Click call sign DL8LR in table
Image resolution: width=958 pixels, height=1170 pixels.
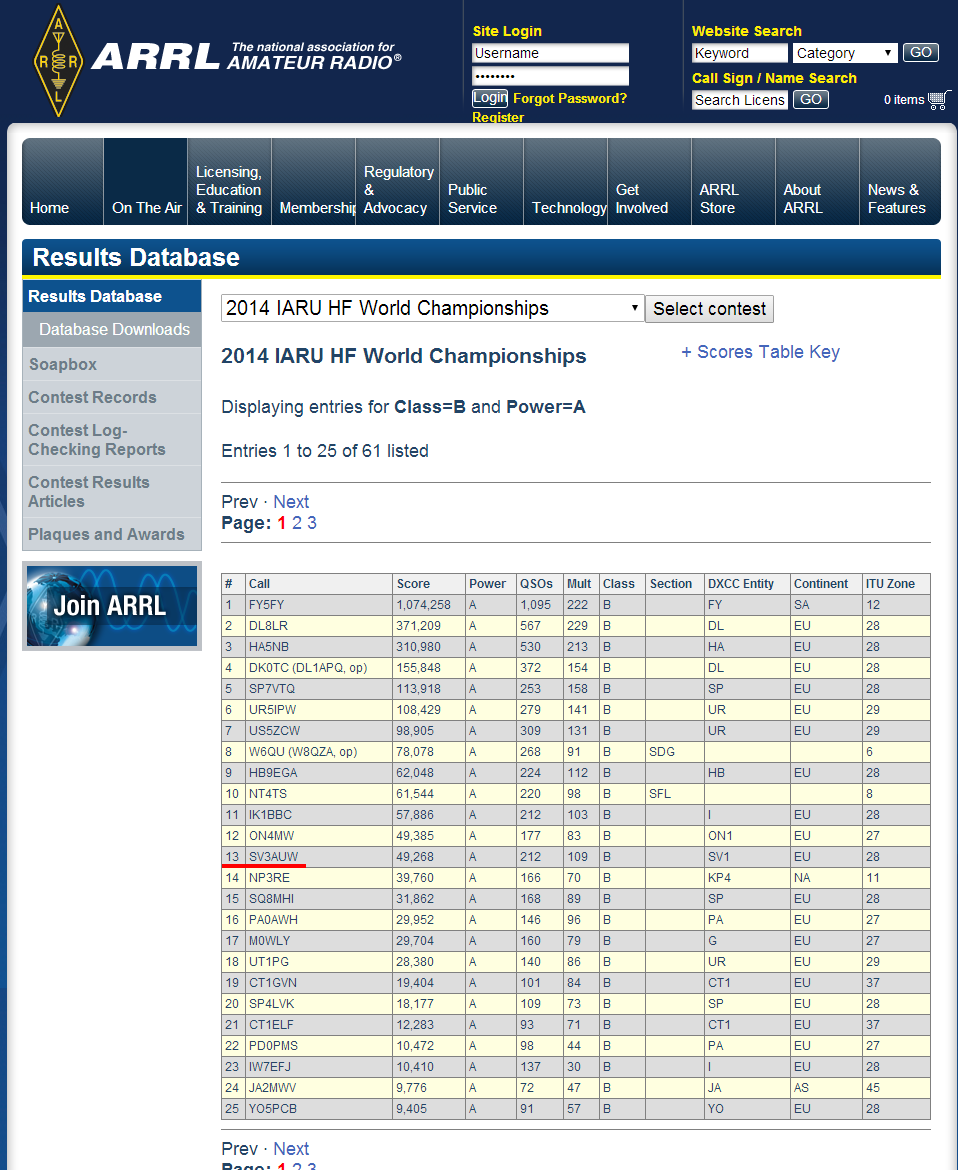[268, 625]
